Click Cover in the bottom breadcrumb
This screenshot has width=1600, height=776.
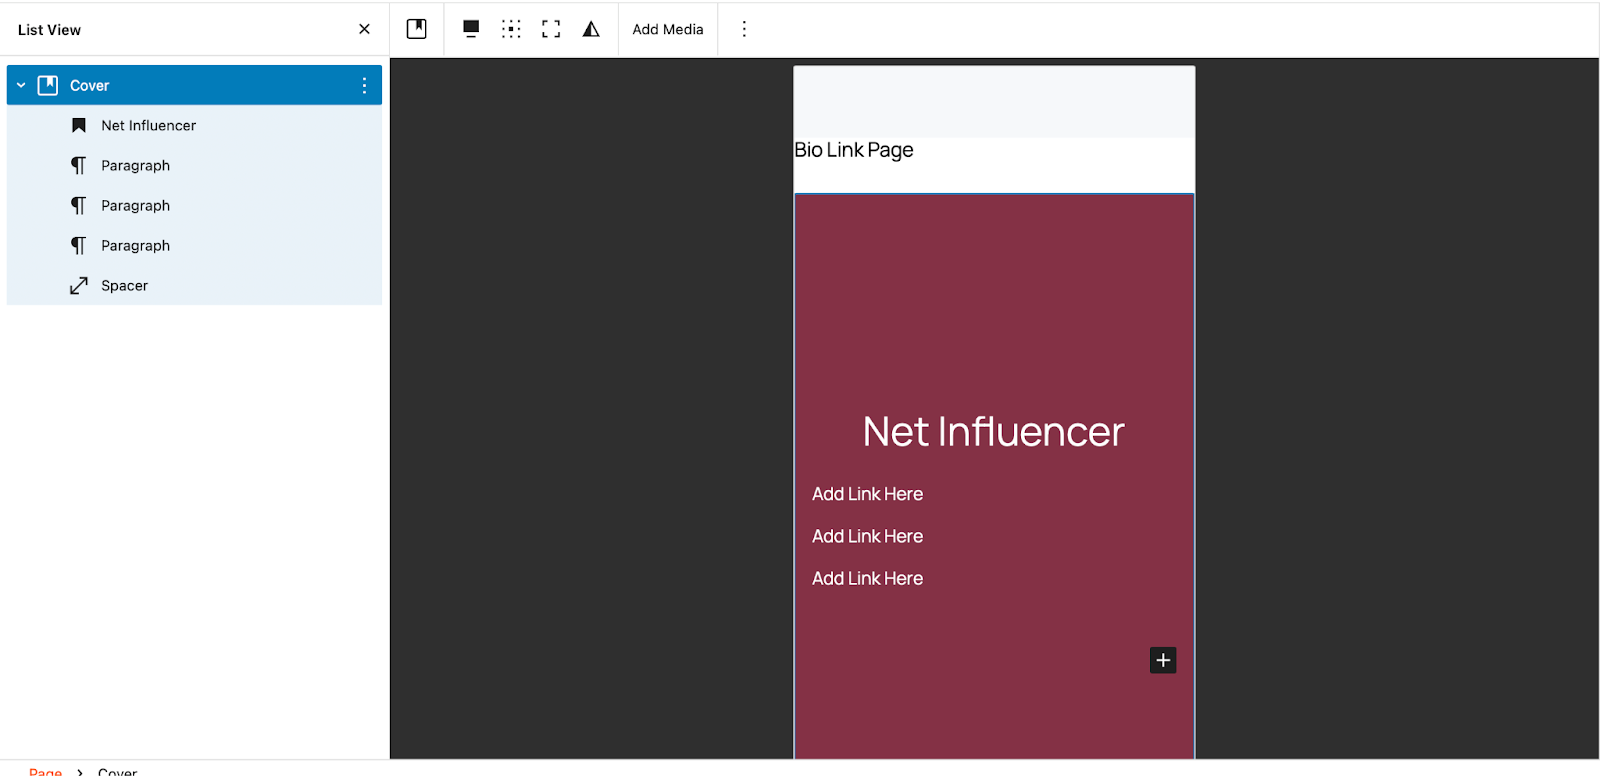point(117,771)
